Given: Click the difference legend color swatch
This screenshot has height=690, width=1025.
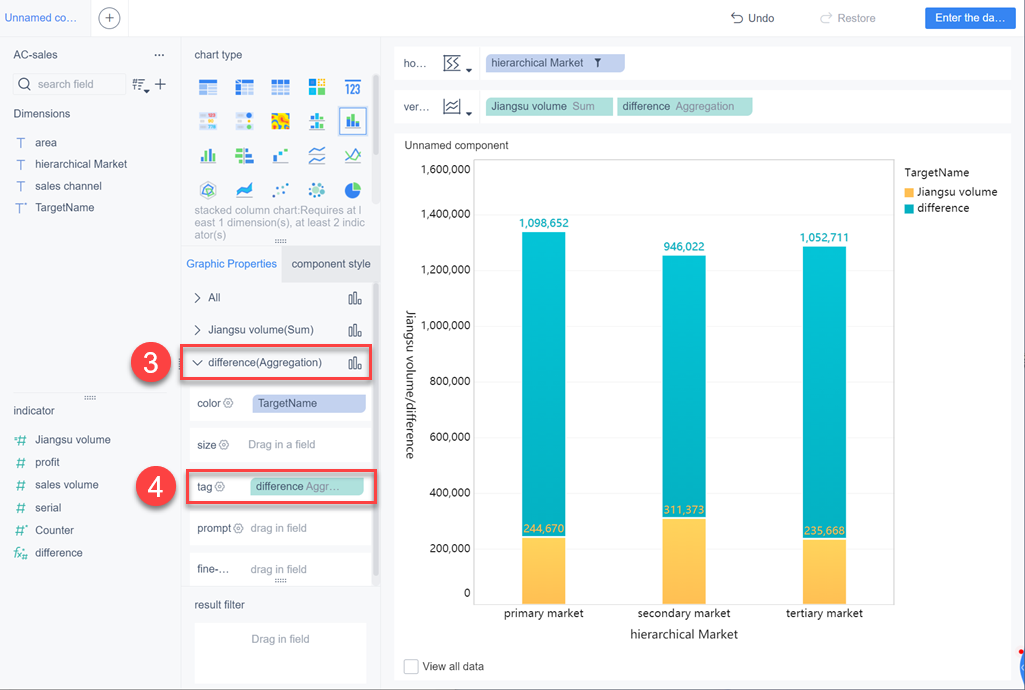Looking at the screenshot, I should coord(909,208).
